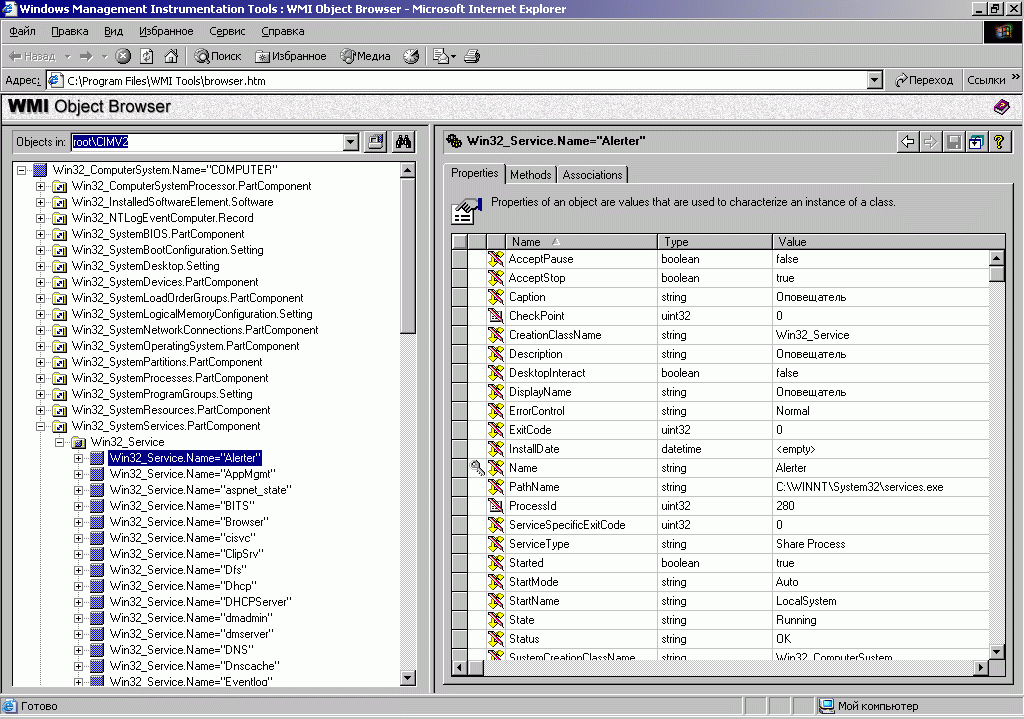This screenshot has height=719, width=1024.
Task: Click the WMI help book icon
Action: click(x=1002, y=106)
